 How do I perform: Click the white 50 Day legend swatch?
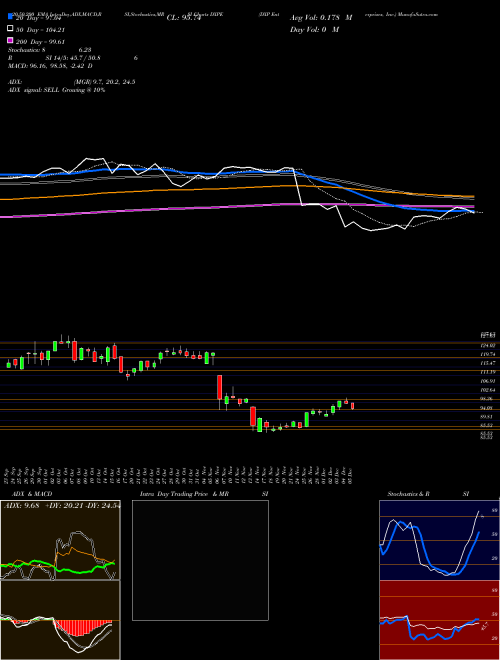(x=10, y=29)
